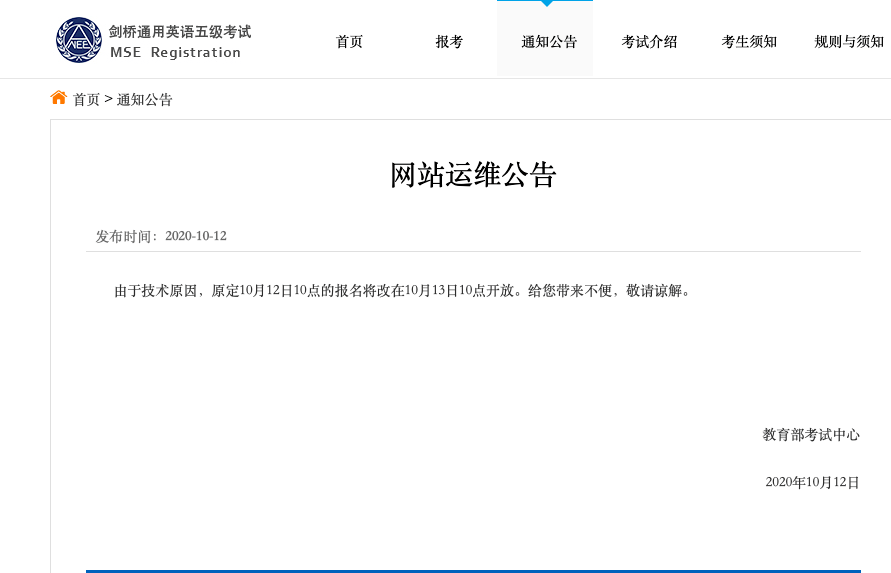
Task: Open the 考生须知 navigation menu item
Action: click(749, 41)
